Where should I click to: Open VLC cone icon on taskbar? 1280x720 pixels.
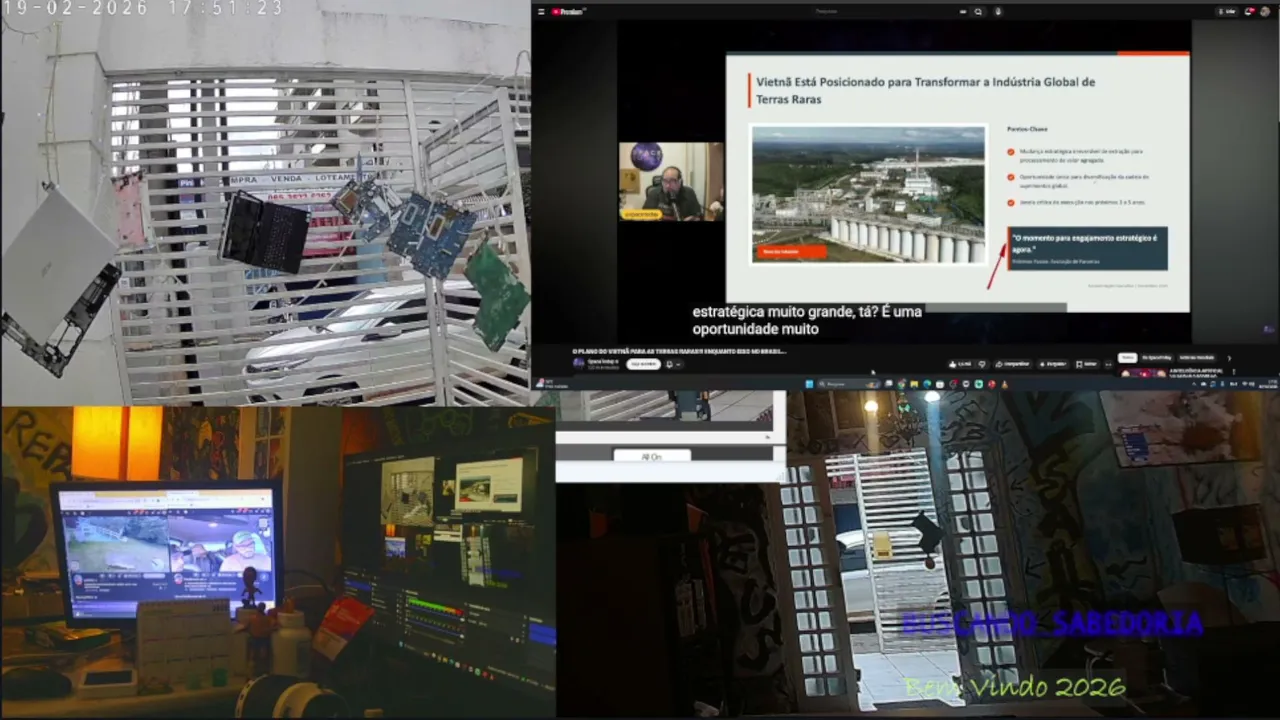1004,384
